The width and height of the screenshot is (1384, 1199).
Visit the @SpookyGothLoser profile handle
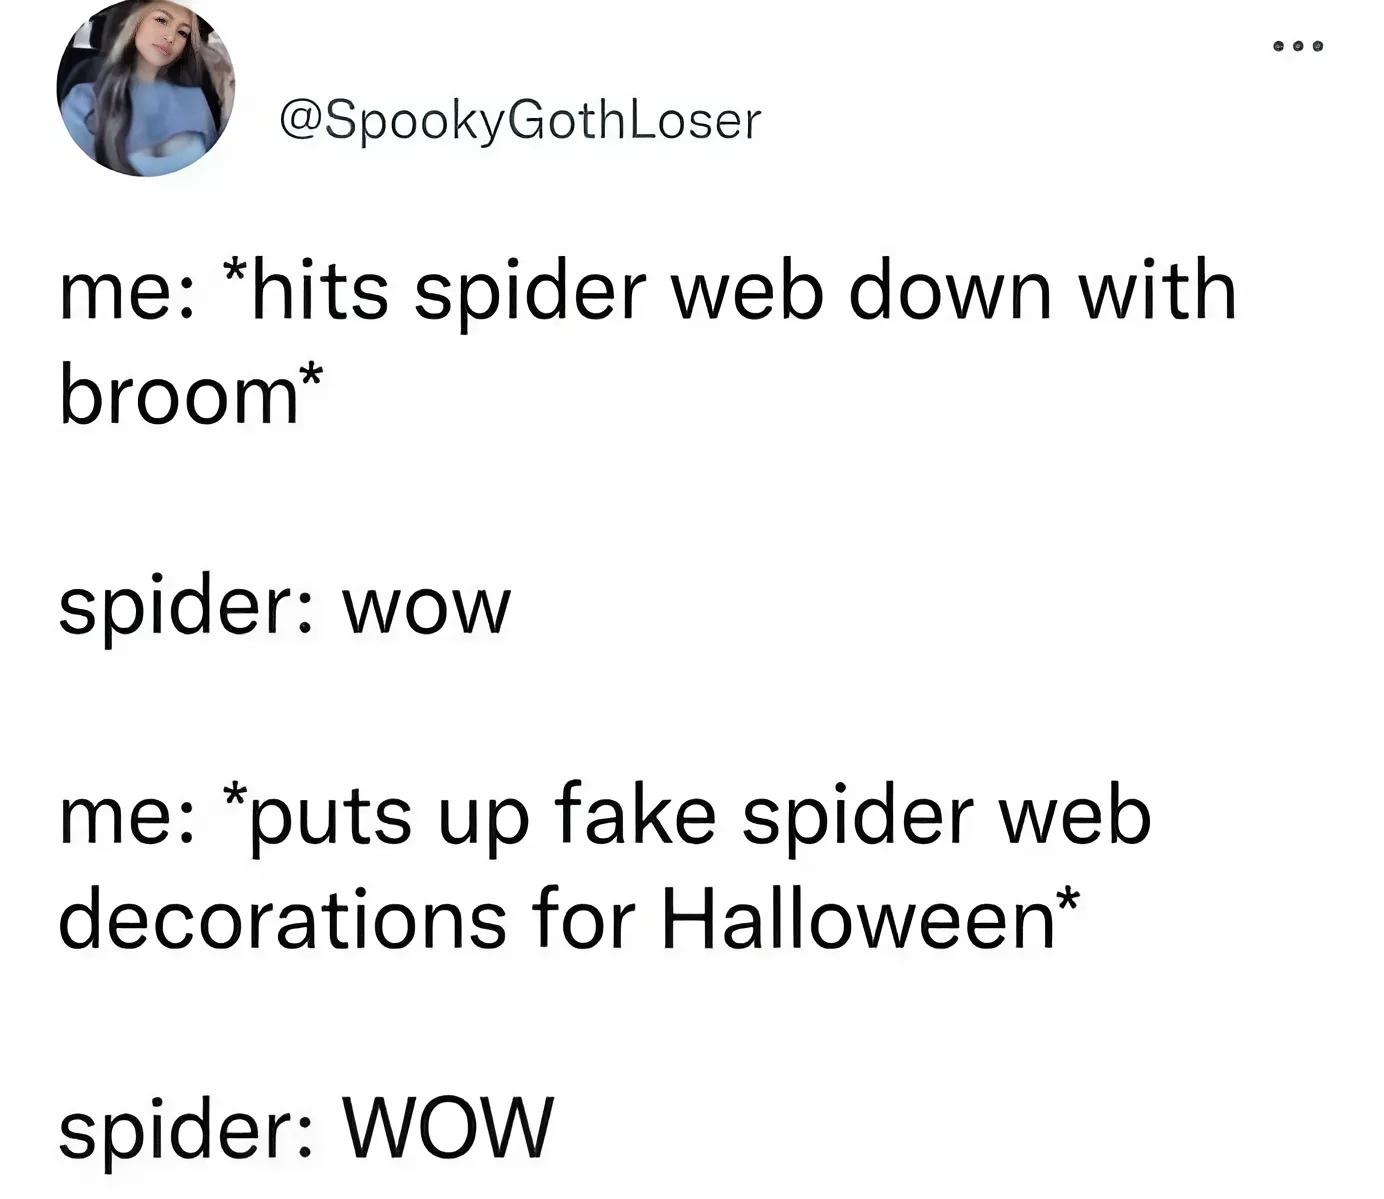pos(521,122)
